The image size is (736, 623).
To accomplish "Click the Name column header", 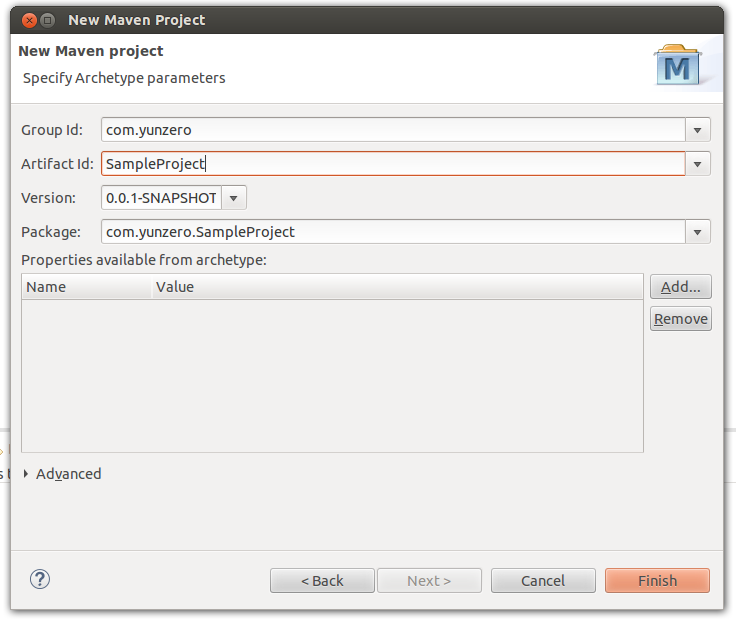I will click(x=87, y=287).
